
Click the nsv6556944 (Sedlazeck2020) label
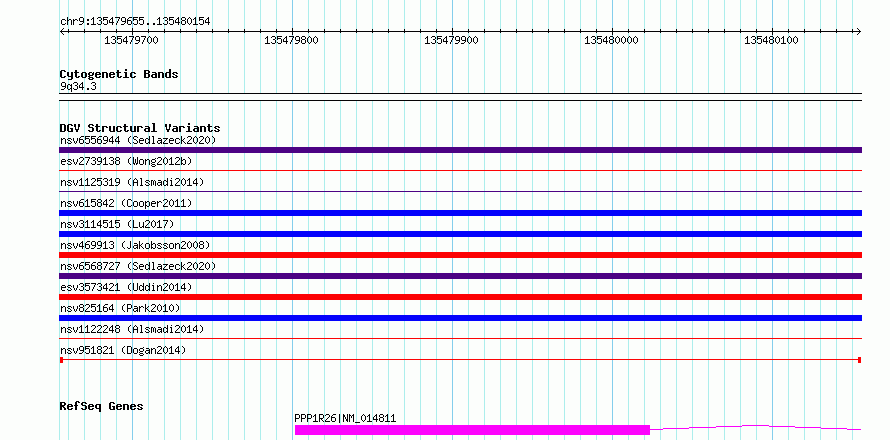coord(138,140)
